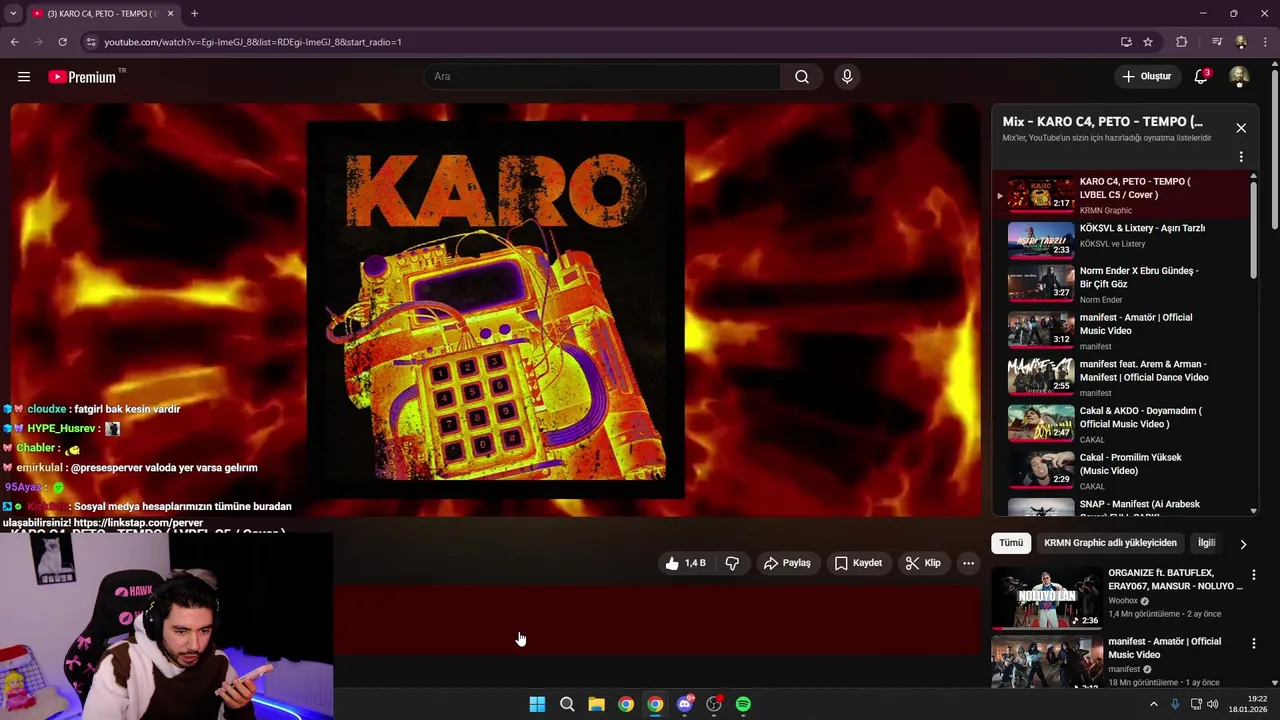This screenshot has width=1280, height=720.
Task: Open a new browser tab
Action: [194, 13]
